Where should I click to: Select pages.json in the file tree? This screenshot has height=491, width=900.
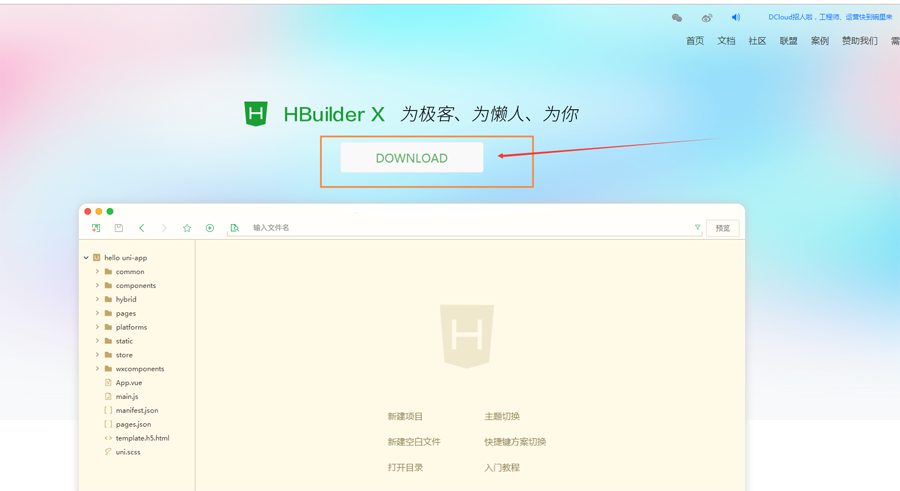(133, 424)
